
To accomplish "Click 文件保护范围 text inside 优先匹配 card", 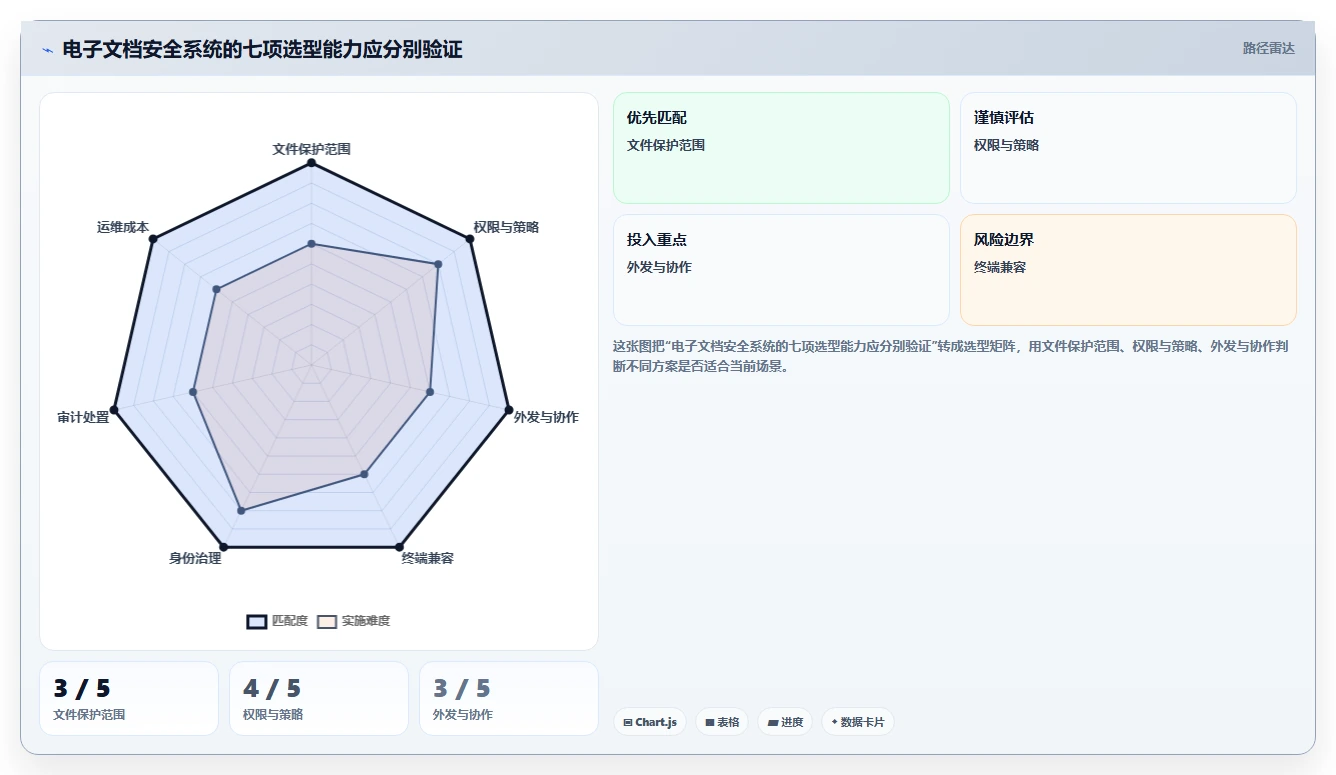I will [666, 145].
